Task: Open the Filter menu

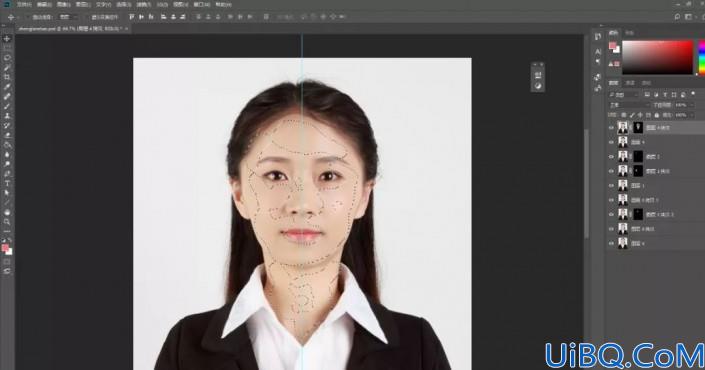Action: tap(143, 4)
